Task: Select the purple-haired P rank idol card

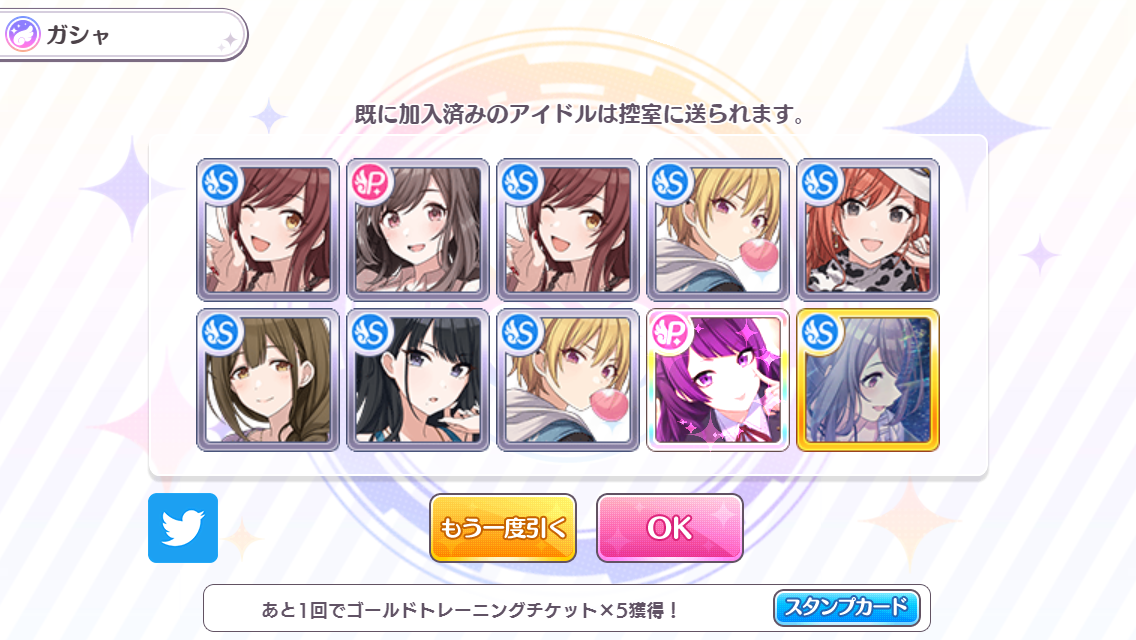Action: 718,380
